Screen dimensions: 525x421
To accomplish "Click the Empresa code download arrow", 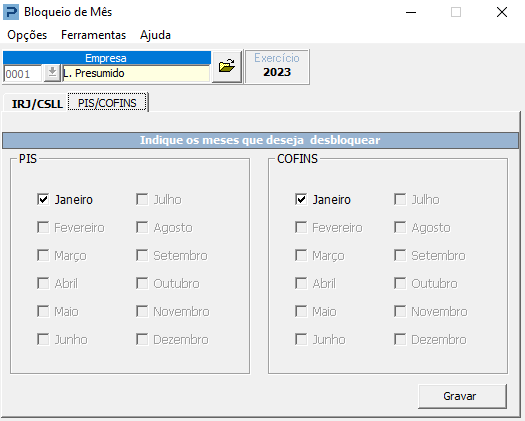I will click(52, 73).
